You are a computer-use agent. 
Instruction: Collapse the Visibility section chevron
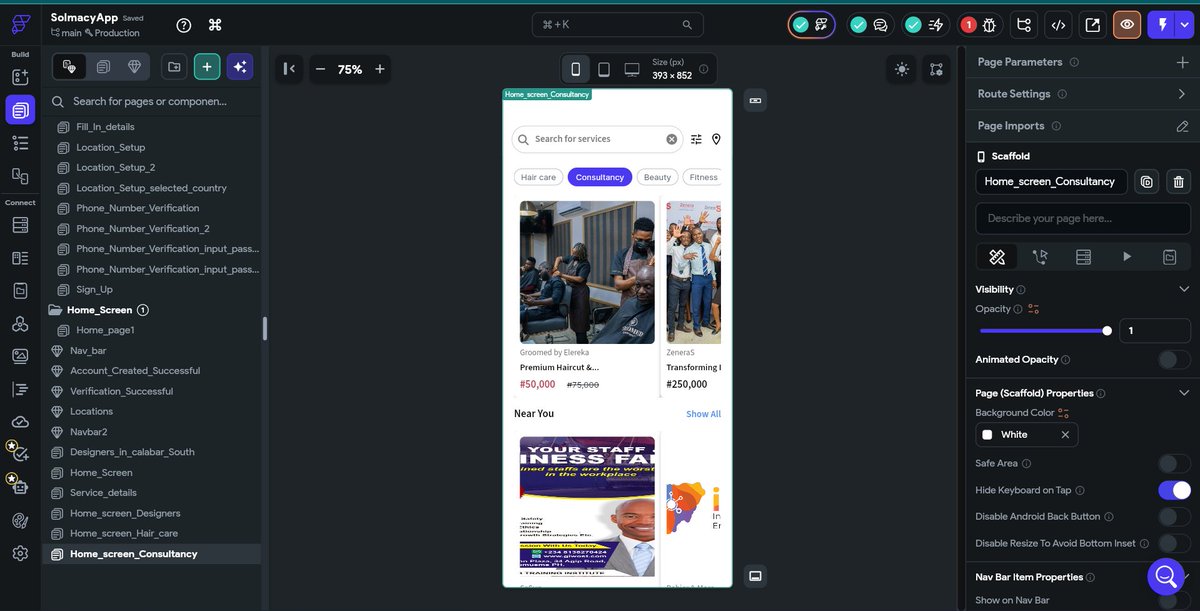tap(1184, 289)
